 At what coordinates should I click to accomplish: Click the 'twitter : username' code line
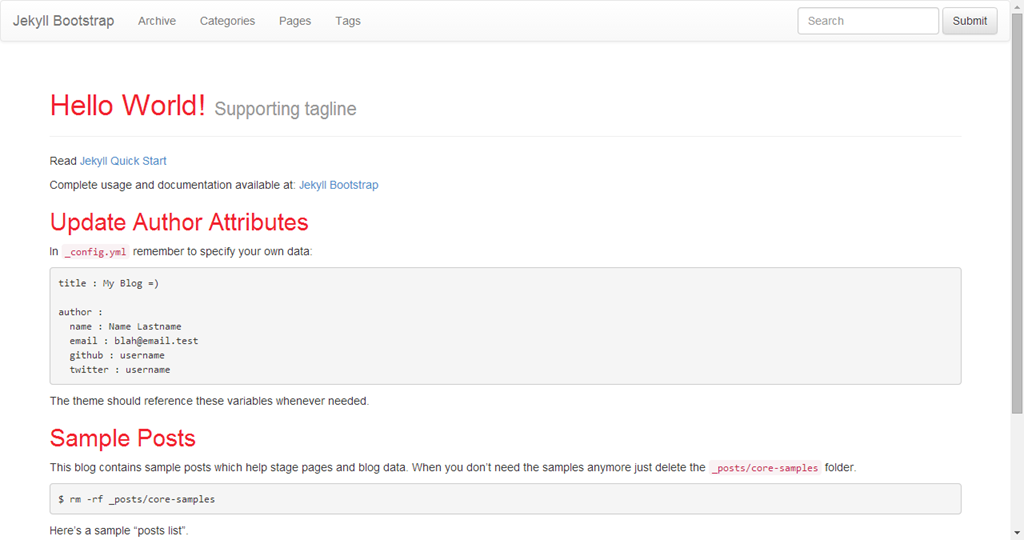tap(120, 370)
